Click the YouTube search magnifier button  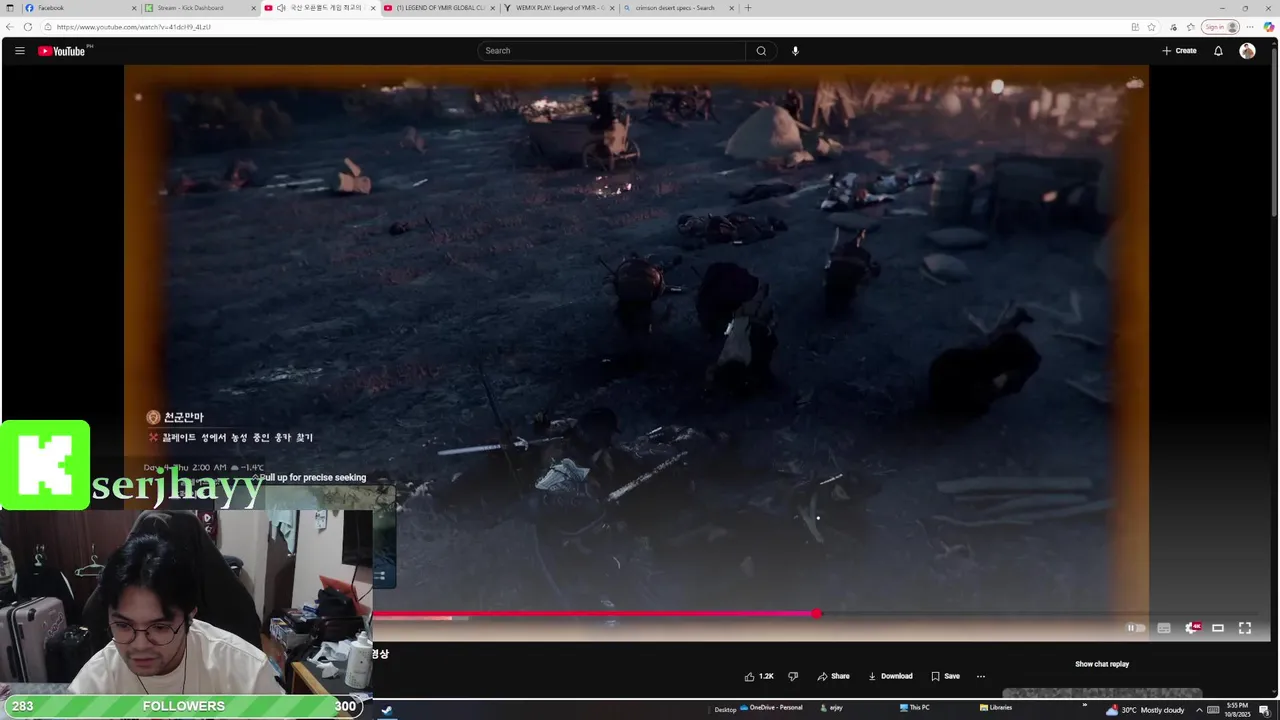coord(761,51)
